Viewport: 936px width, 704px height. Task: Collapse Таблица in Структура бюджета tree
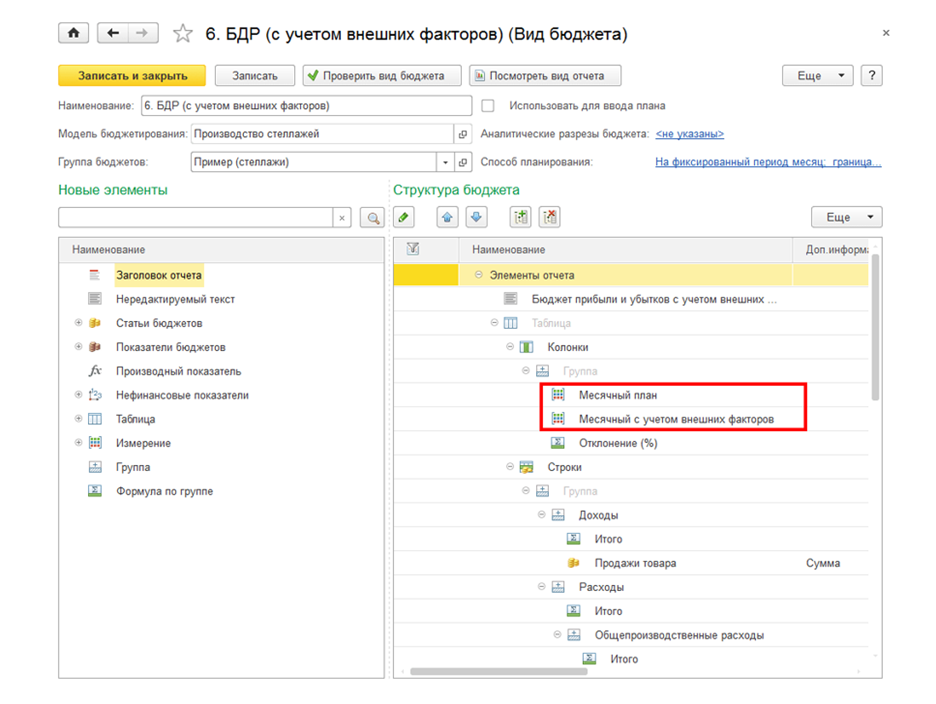tap(494, 322)
